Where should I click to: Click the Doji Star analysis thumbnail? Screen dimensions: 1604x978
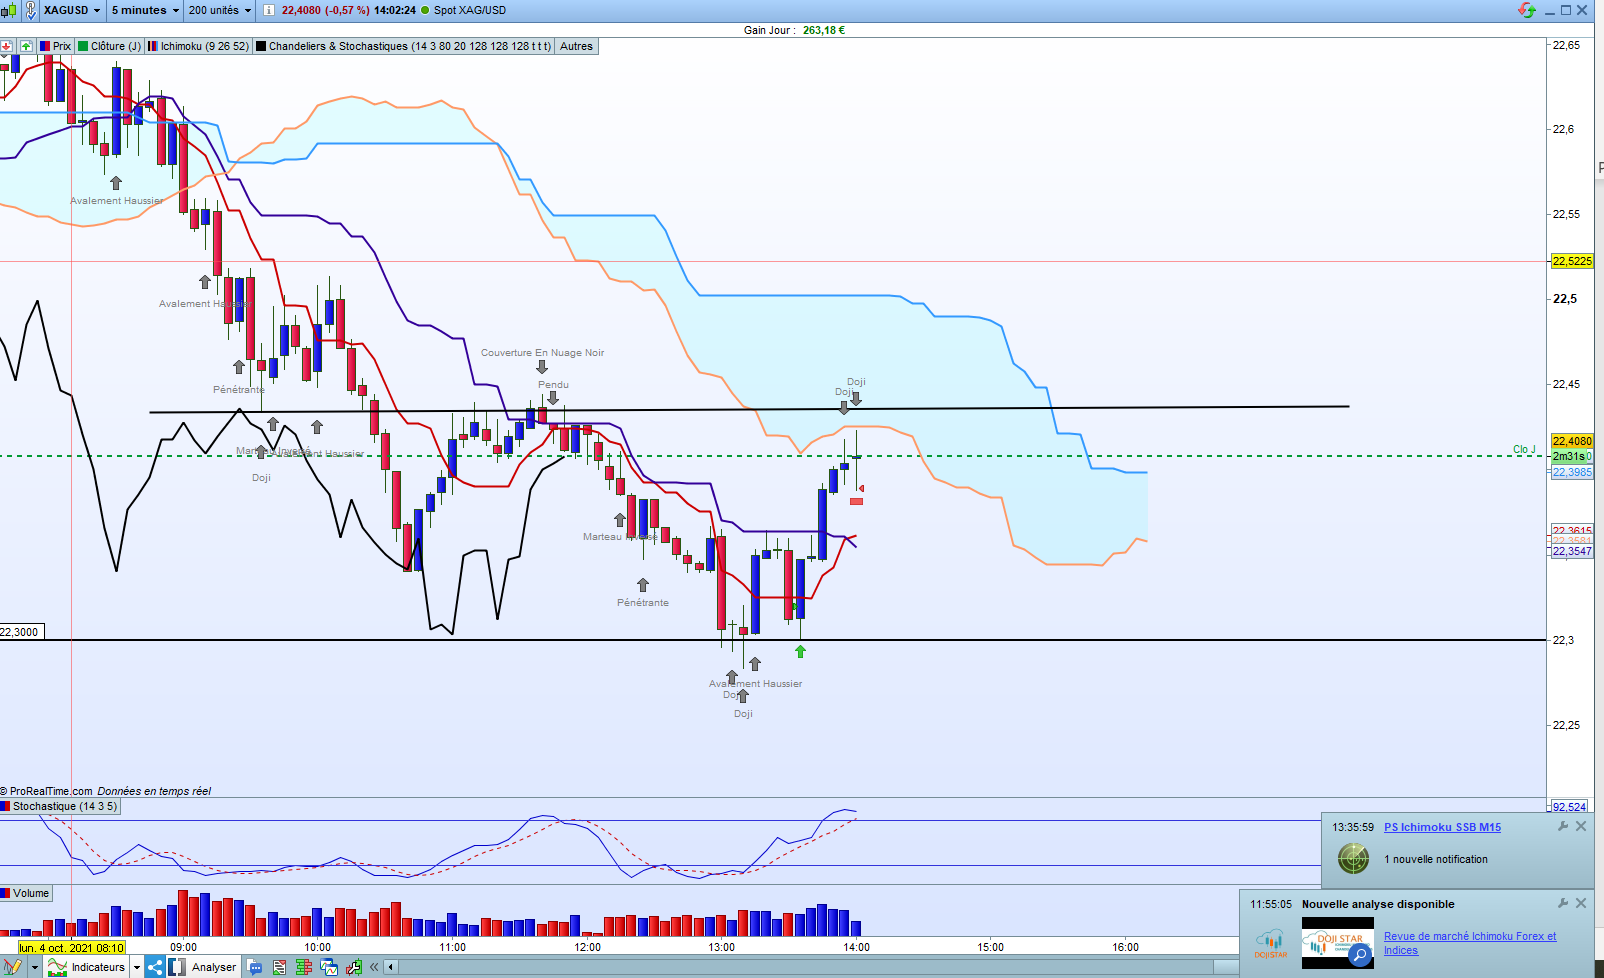click(x=1337, y=943)
